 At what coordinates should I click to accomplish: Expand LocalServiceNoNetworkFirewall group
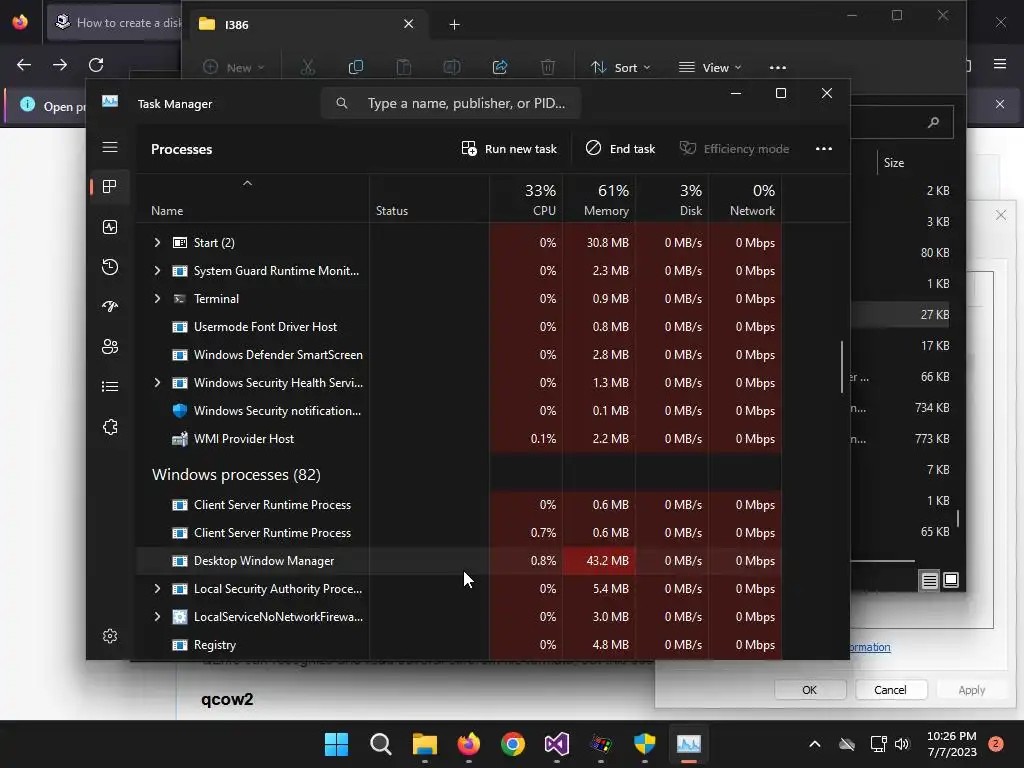click(157, 616)
